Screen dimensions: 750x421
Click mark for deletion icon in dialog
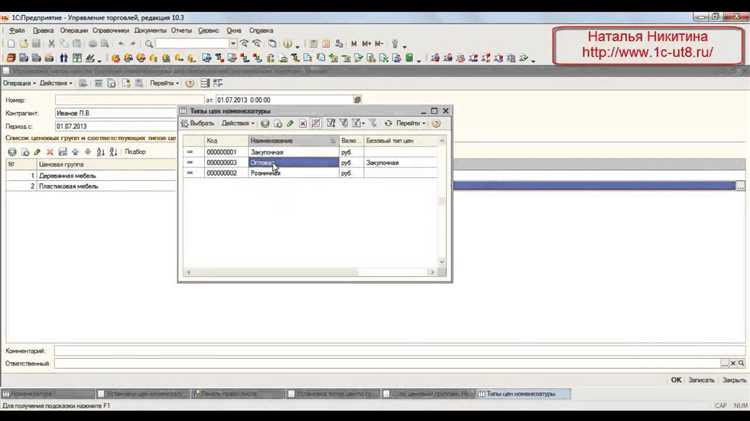(303, 123)
